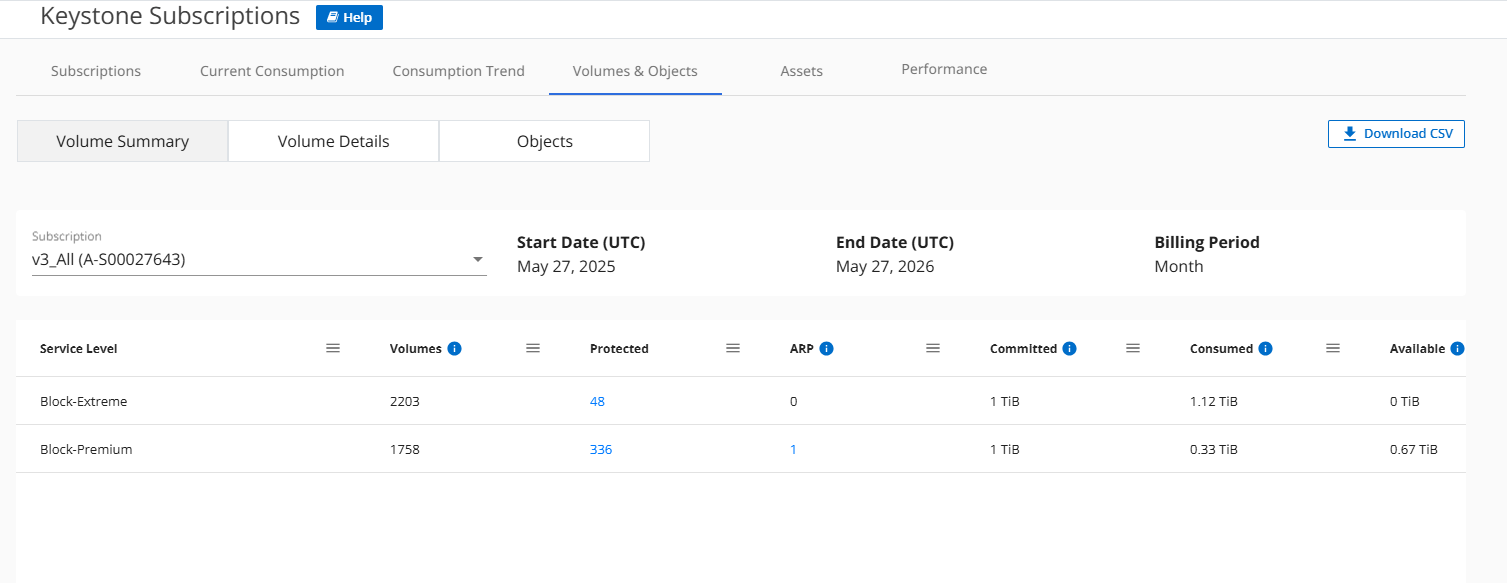The height and width of the screenshot is (583, 1507).
Task: Click the Volumes column info icon
Action: pos(455,349)
